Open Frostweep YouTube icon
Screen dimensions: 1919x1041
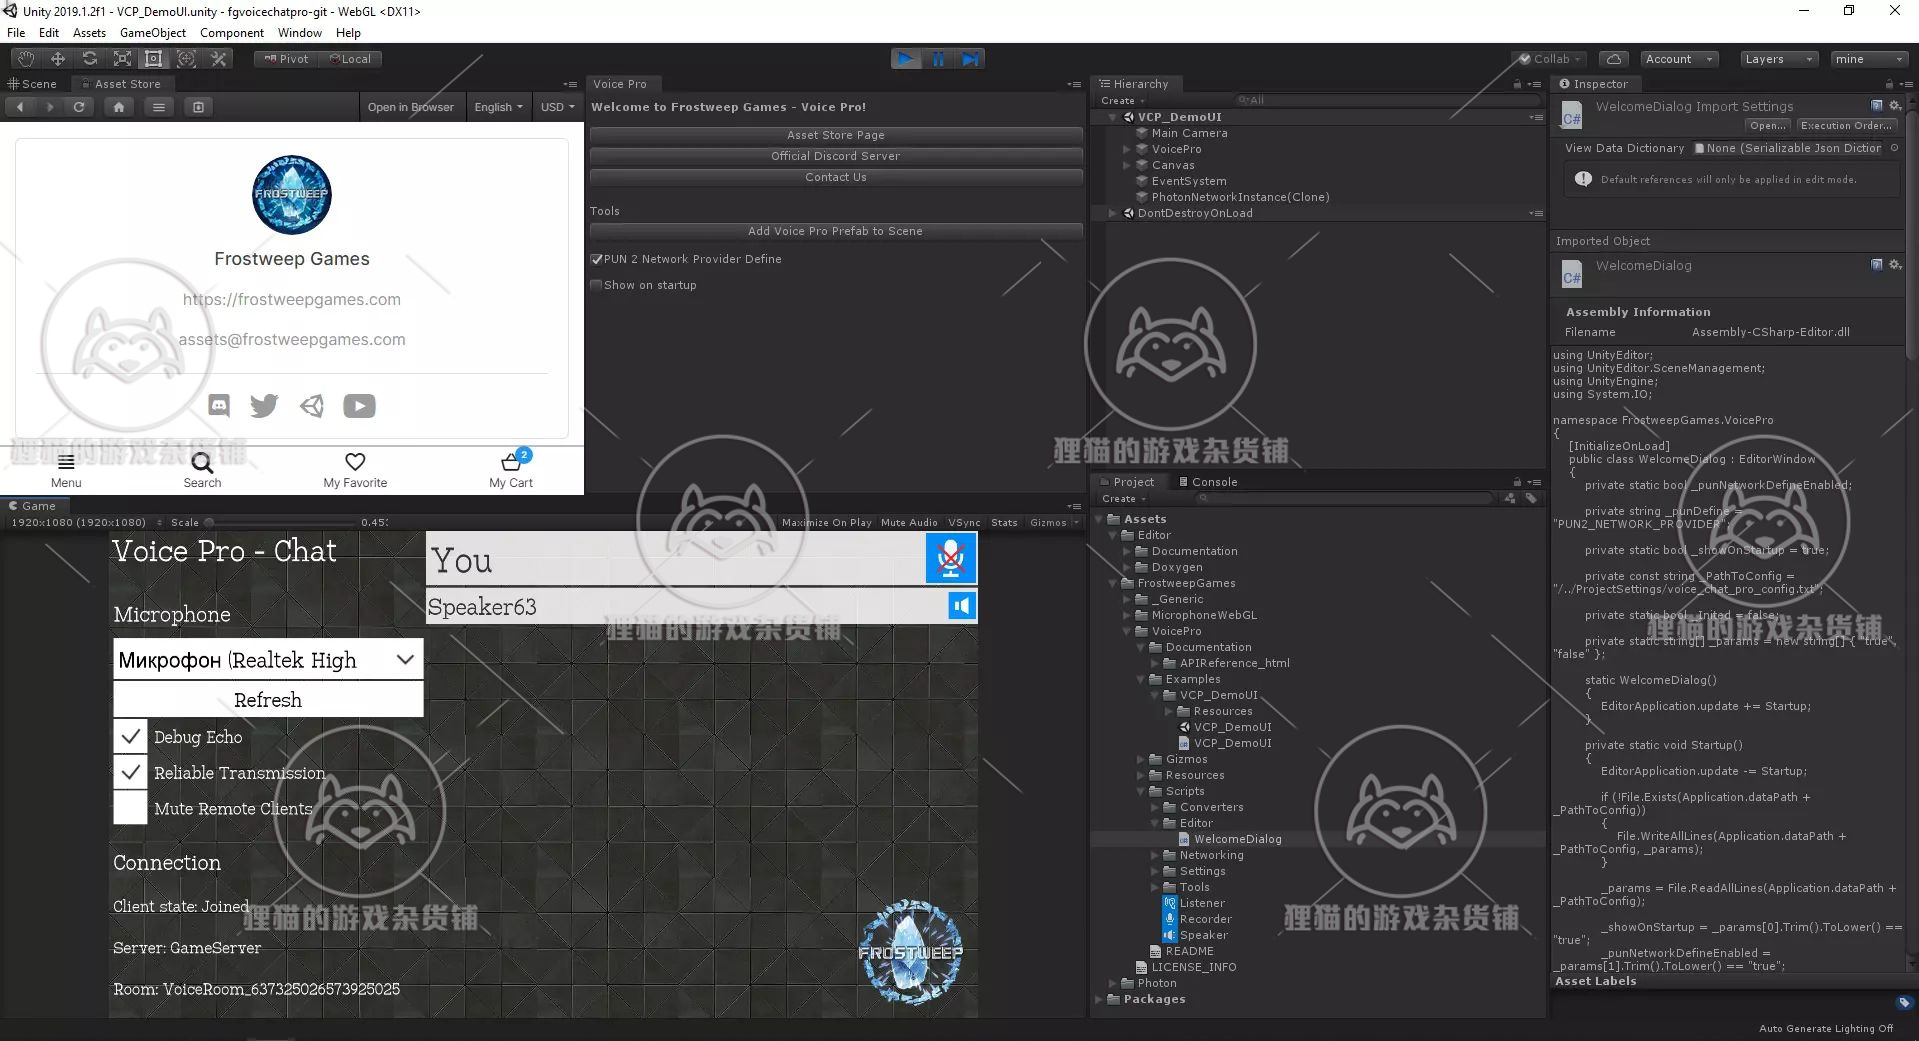(x=360, y=405)
